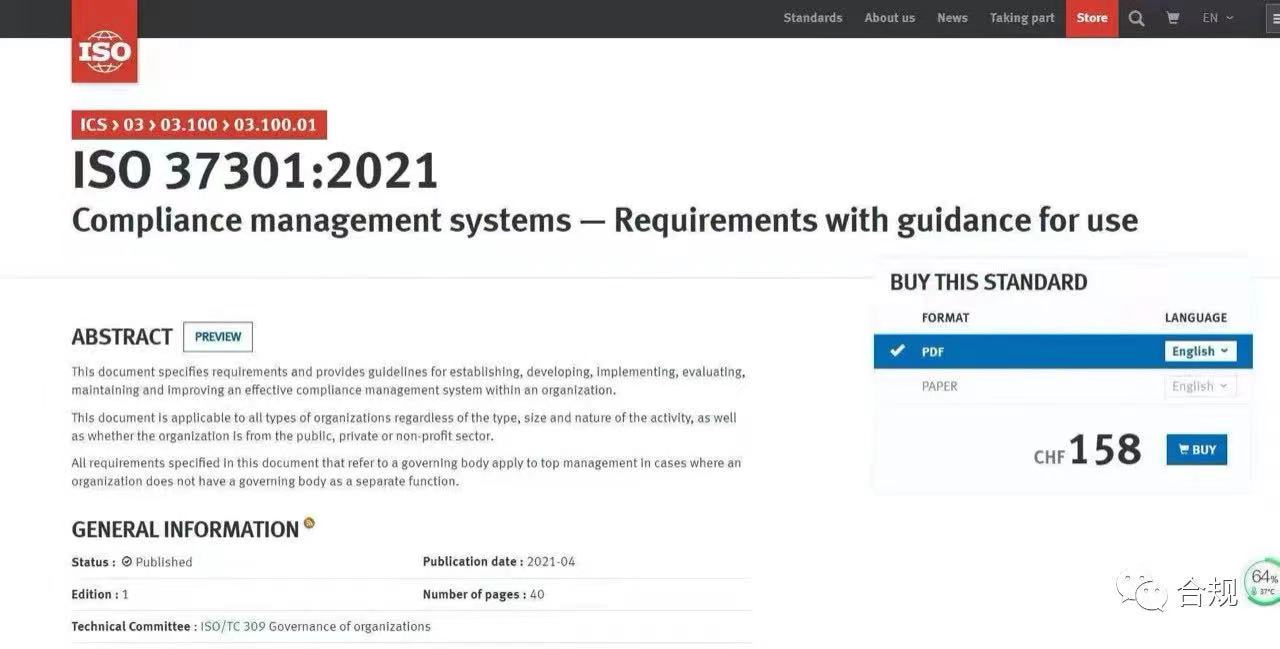Click the RSS feed icon beside General Information
The height and width of the screenshot is (649, 1280).
click(309, 523)
